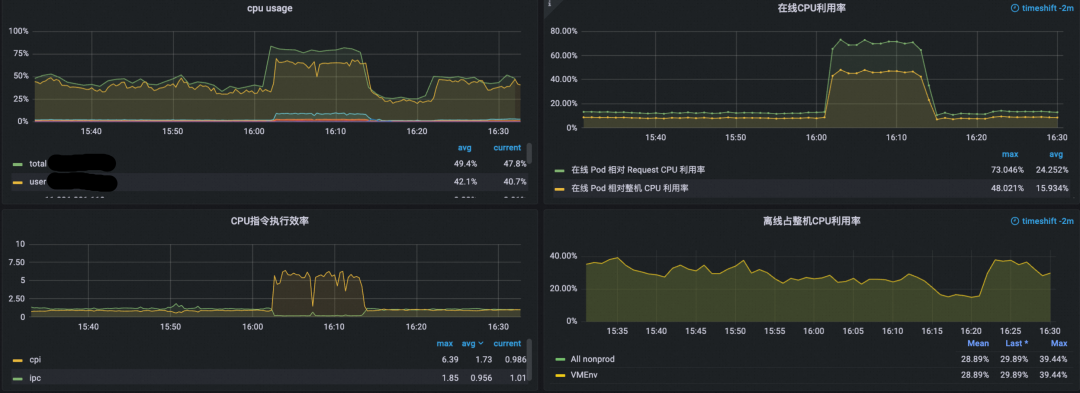Click 1.85 max value of ipc
Screen dimensions: 1080x393
[x=449, y=378]
